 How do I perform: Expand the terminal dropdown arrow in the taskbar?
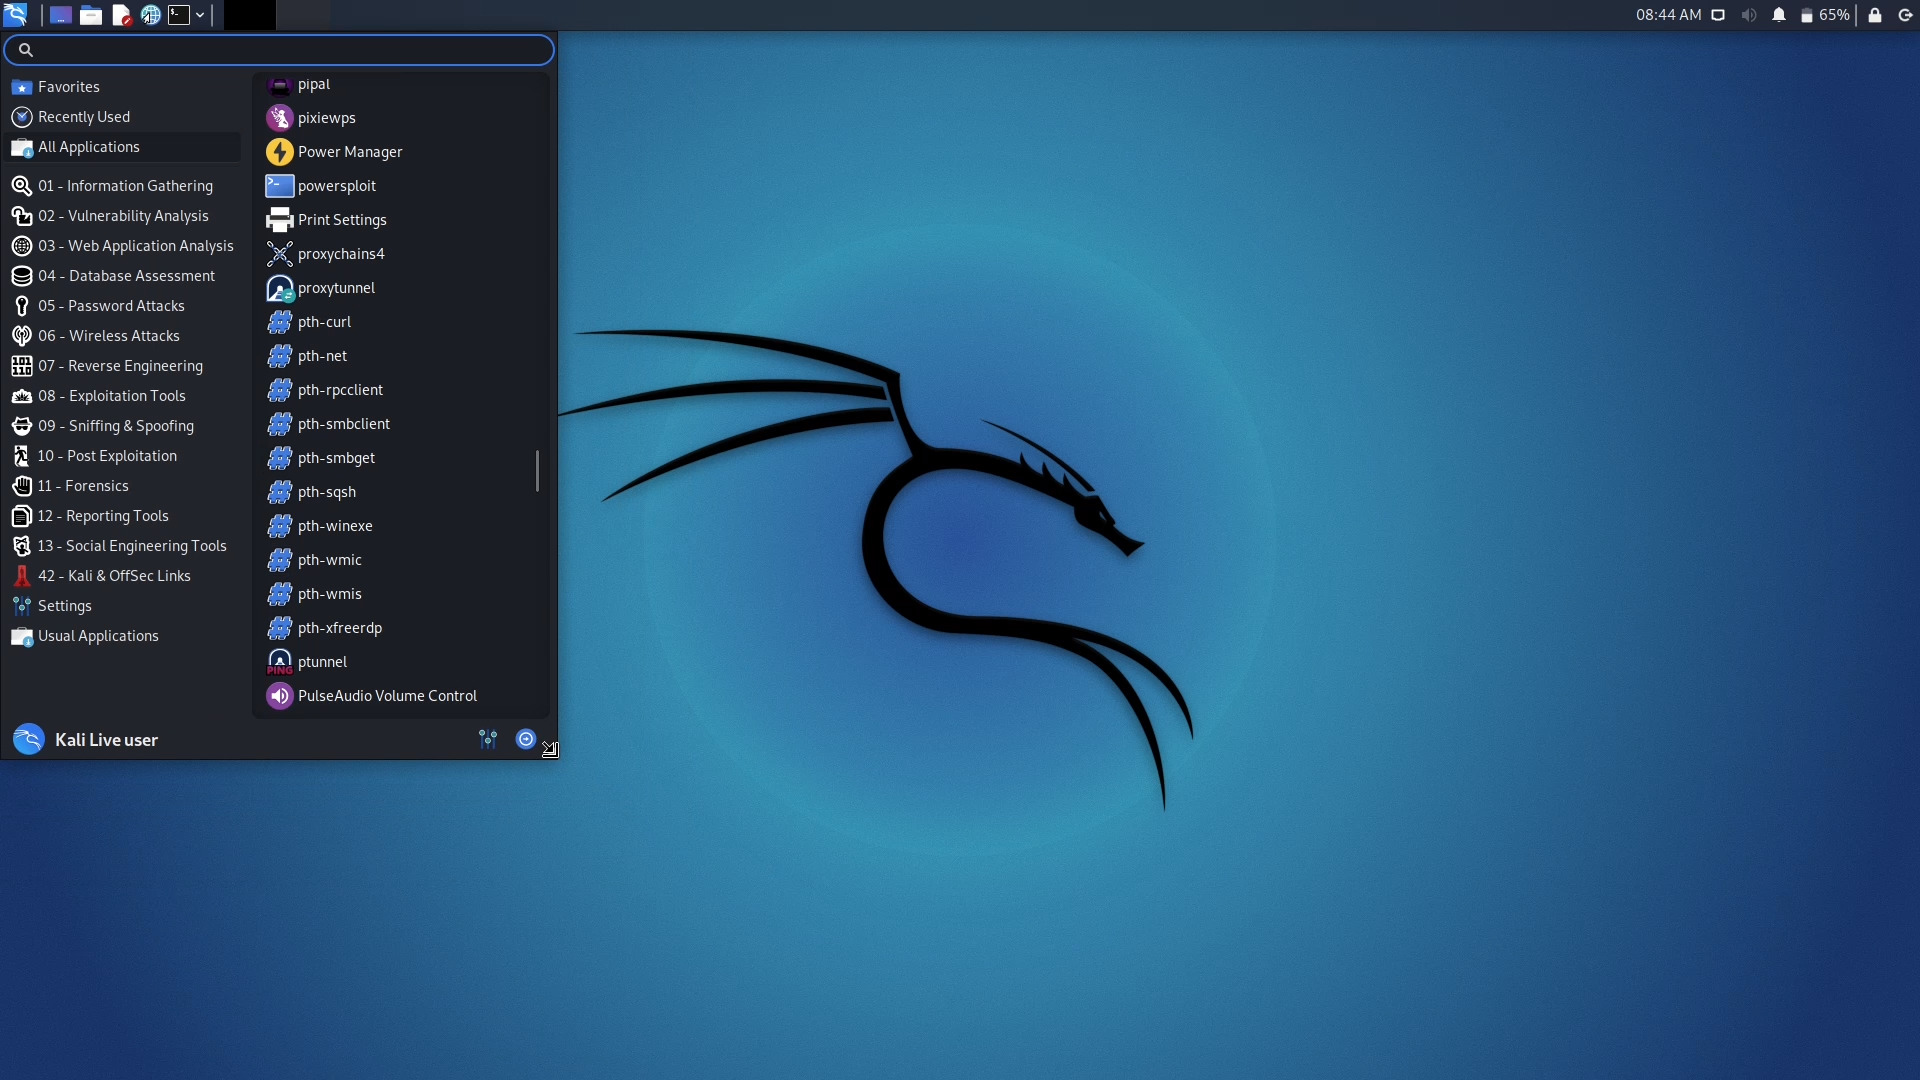point(199,15)
